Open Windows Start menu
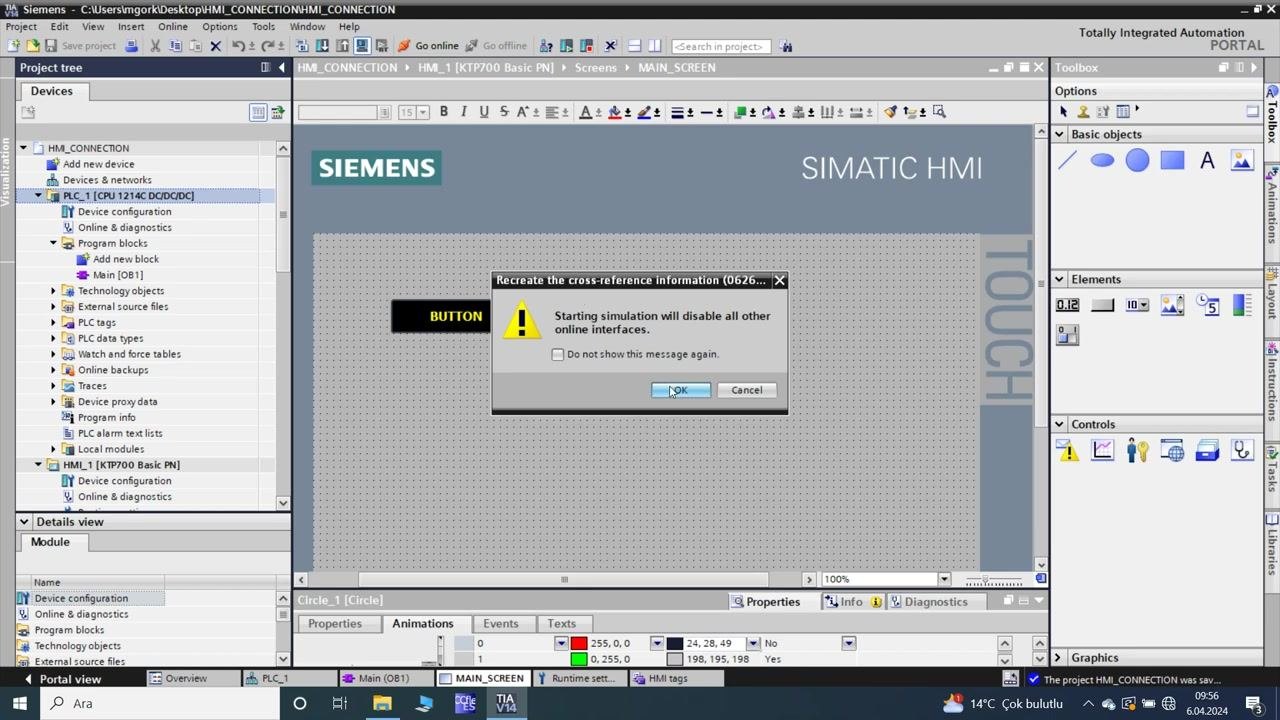Image resolution: width=1280 pixels, height=720 pixels. [x=19, y=703]
